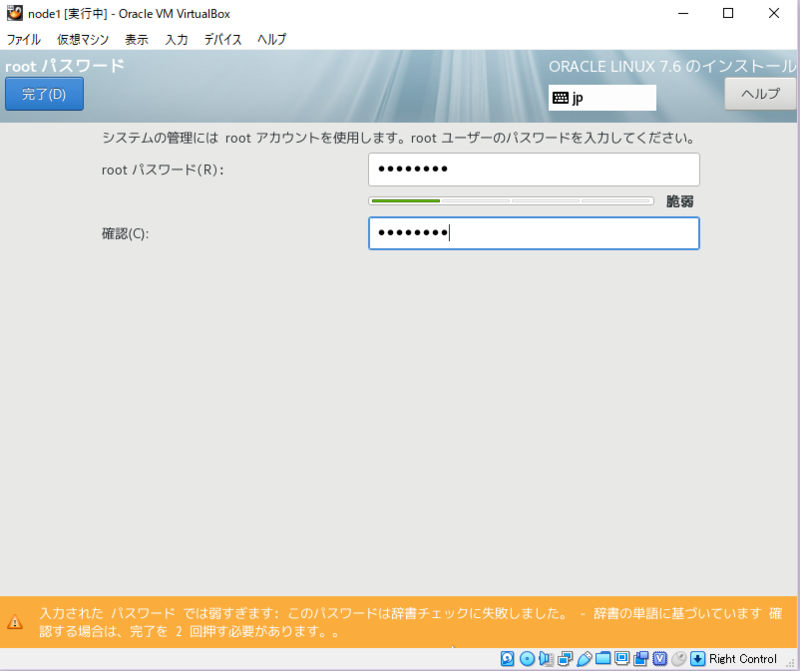Click the shared folders status icon

[603, 659]
